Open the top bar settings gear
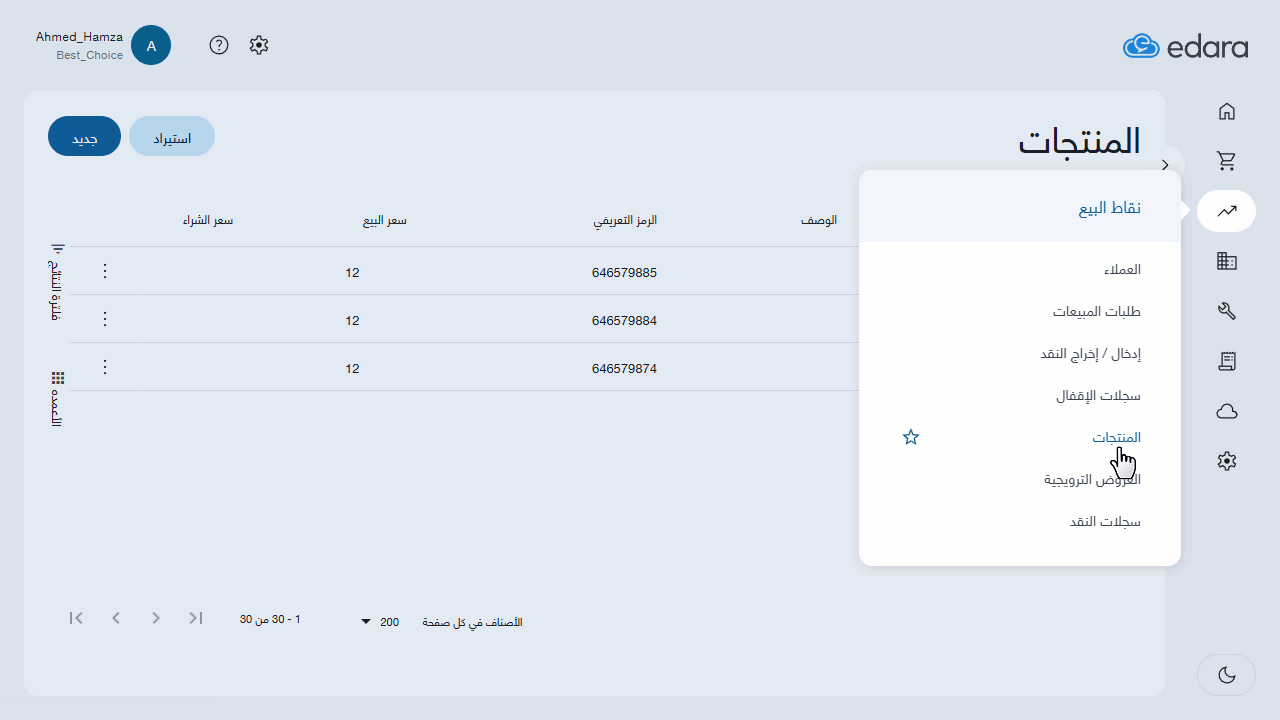The image size is (1280, 720). (259, 45)
